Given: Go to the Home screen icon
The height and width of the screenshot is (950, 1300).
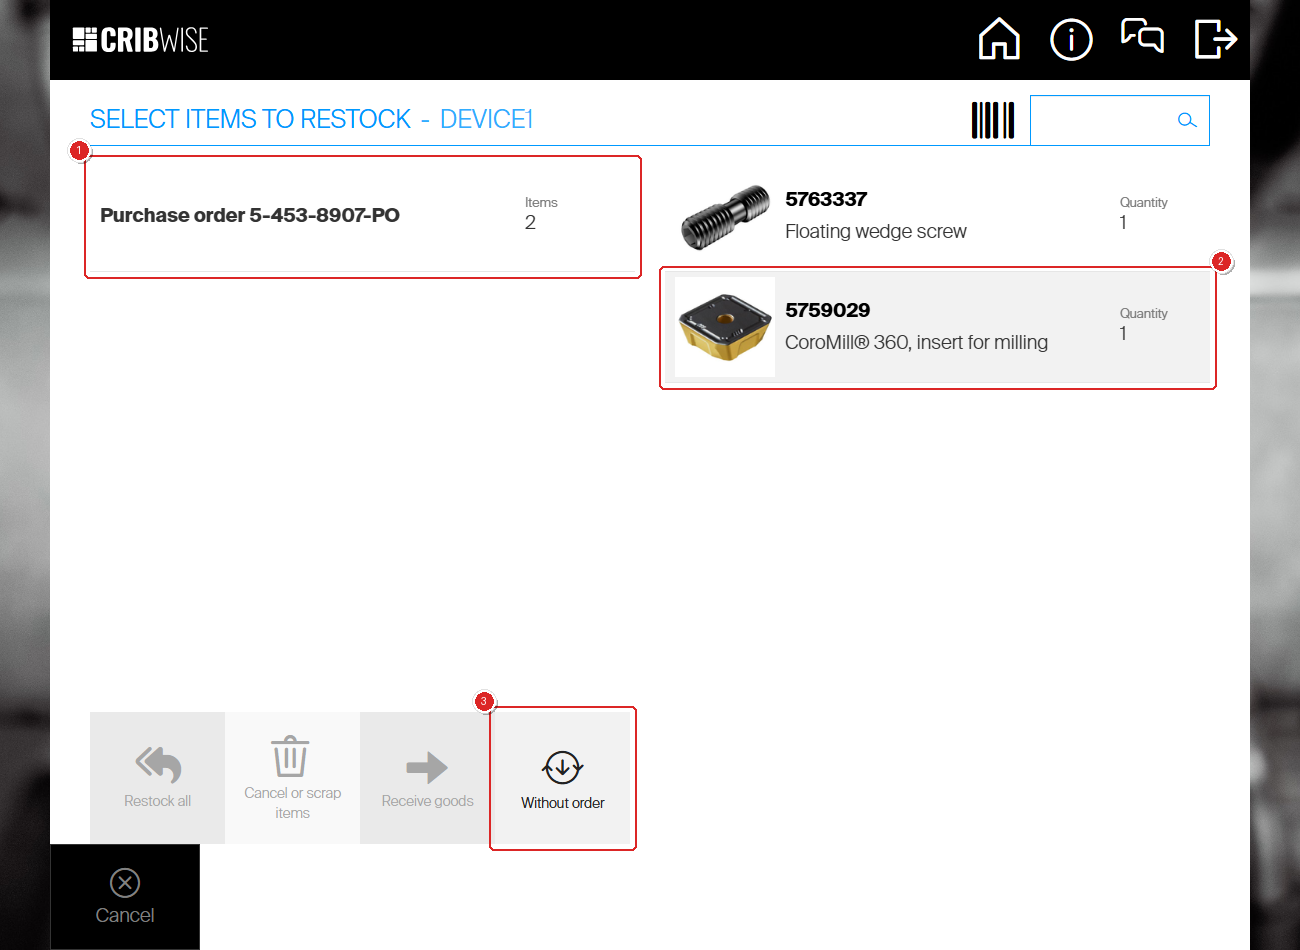Looking at the screenshot, I should coord(998,40).
